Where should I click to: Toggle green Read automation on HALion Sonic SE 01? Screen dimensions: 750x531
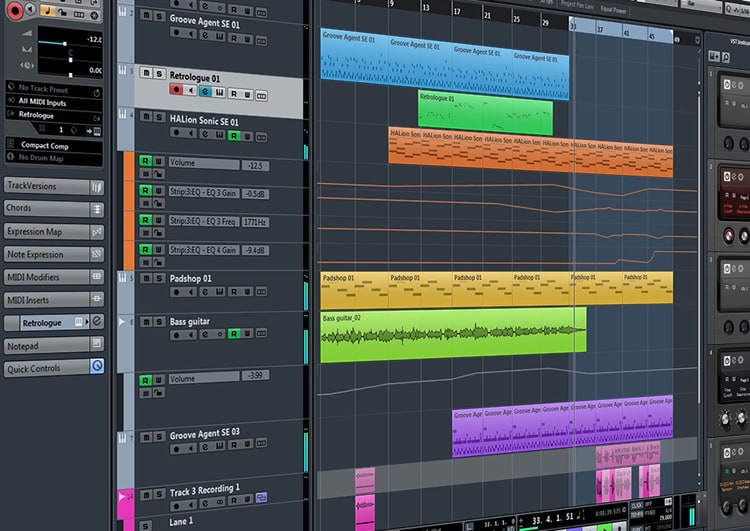click(x=233, y=136)
